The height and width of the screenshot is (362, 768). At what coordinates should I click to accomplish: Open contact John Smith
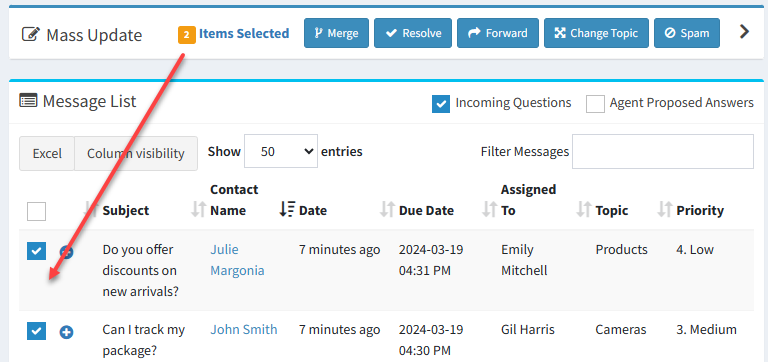point(243,330)
